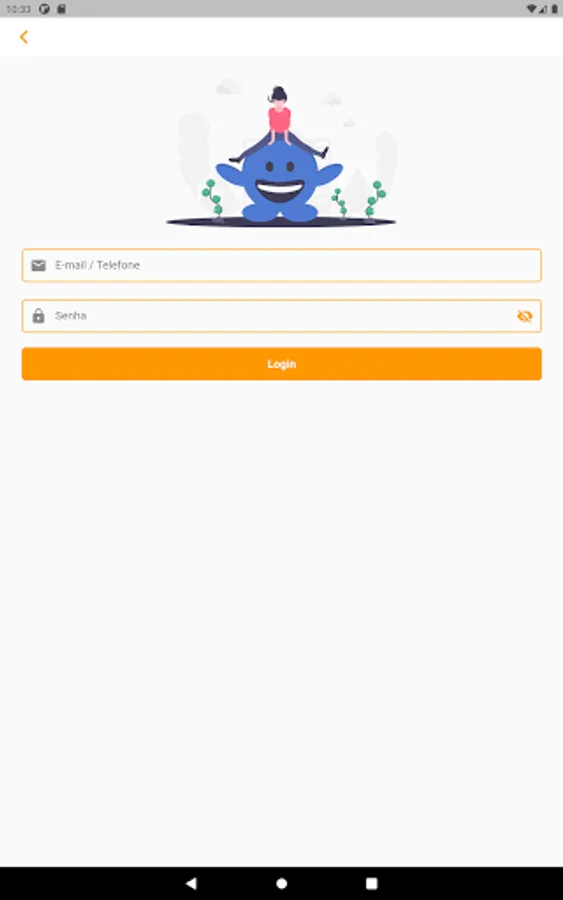The image size is (563, 900).
Task: Click the padlock icon beside Senha
Action: coord(38,316)
